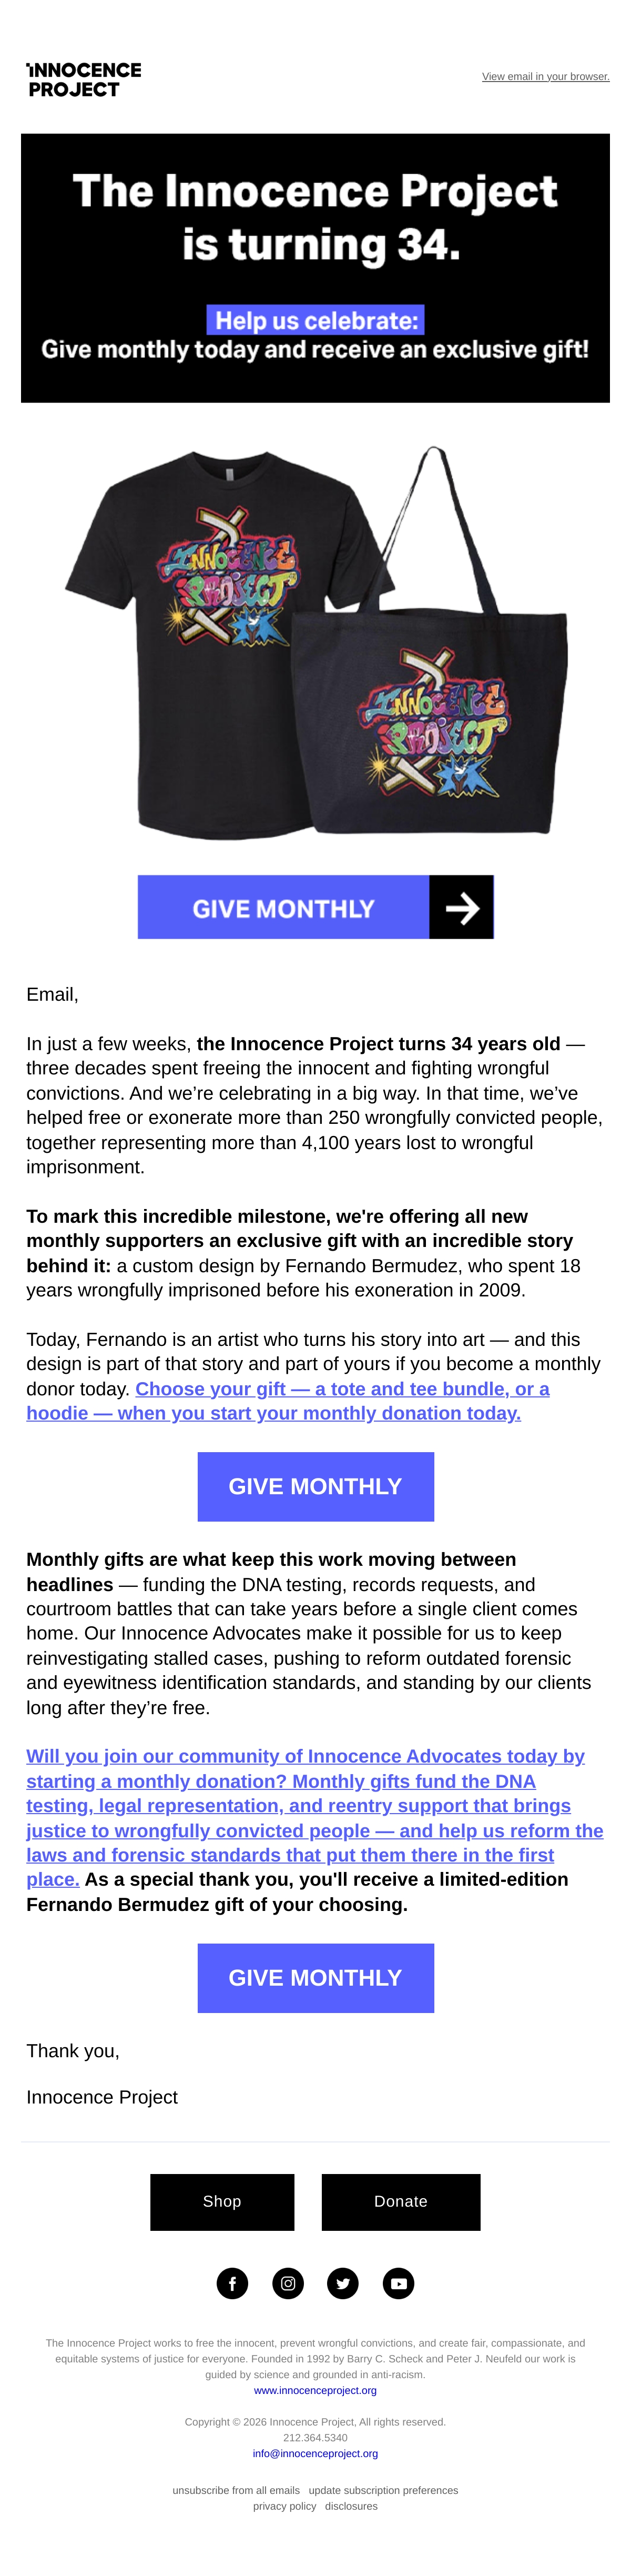Click the info@innocenceproject.org email link
Viewport: 631px width, 2576px height.
coord(315,2453)
